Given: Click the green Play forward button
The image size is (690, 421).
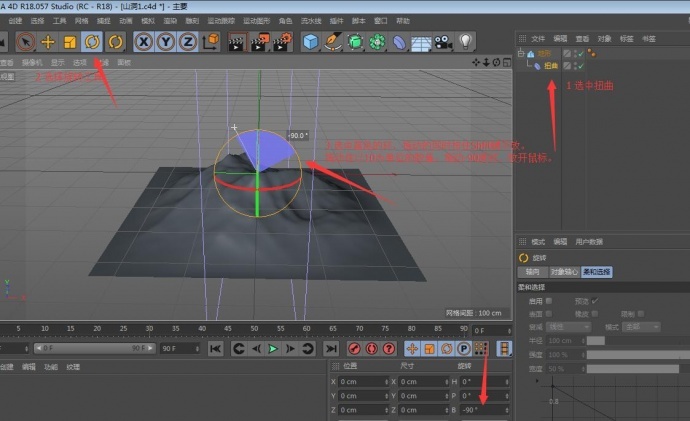Looking at the screenshot, I should 273,349.
